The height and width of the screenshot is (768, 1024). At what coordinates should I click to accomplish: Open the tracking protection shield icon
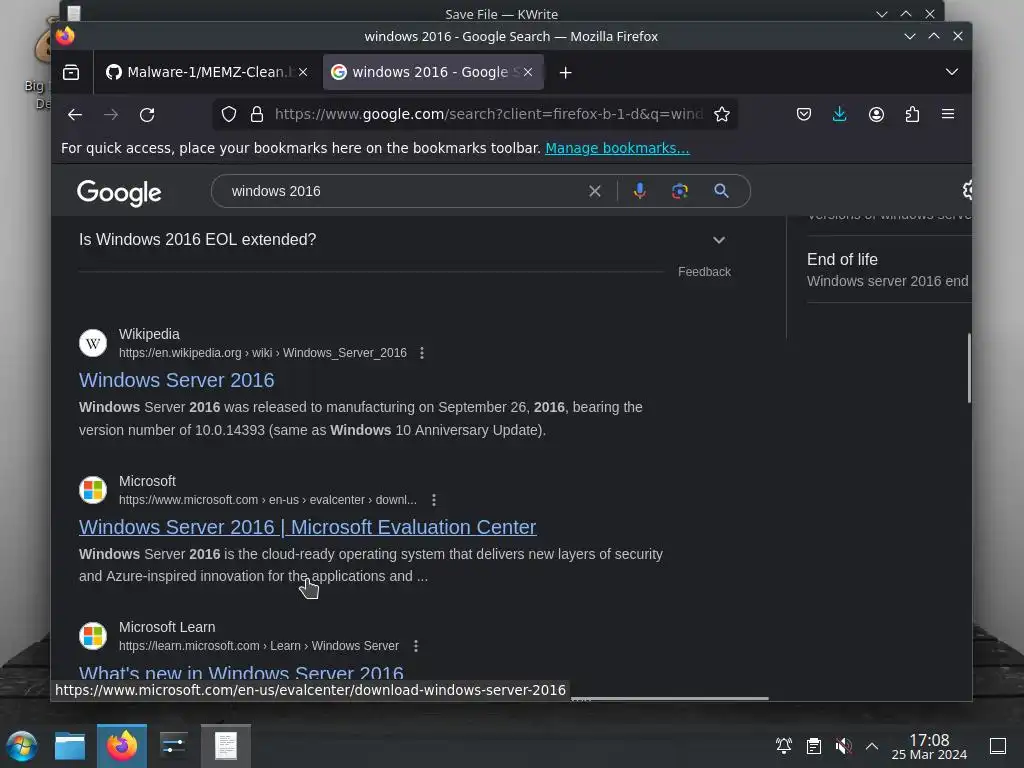(x=229, y=114)
